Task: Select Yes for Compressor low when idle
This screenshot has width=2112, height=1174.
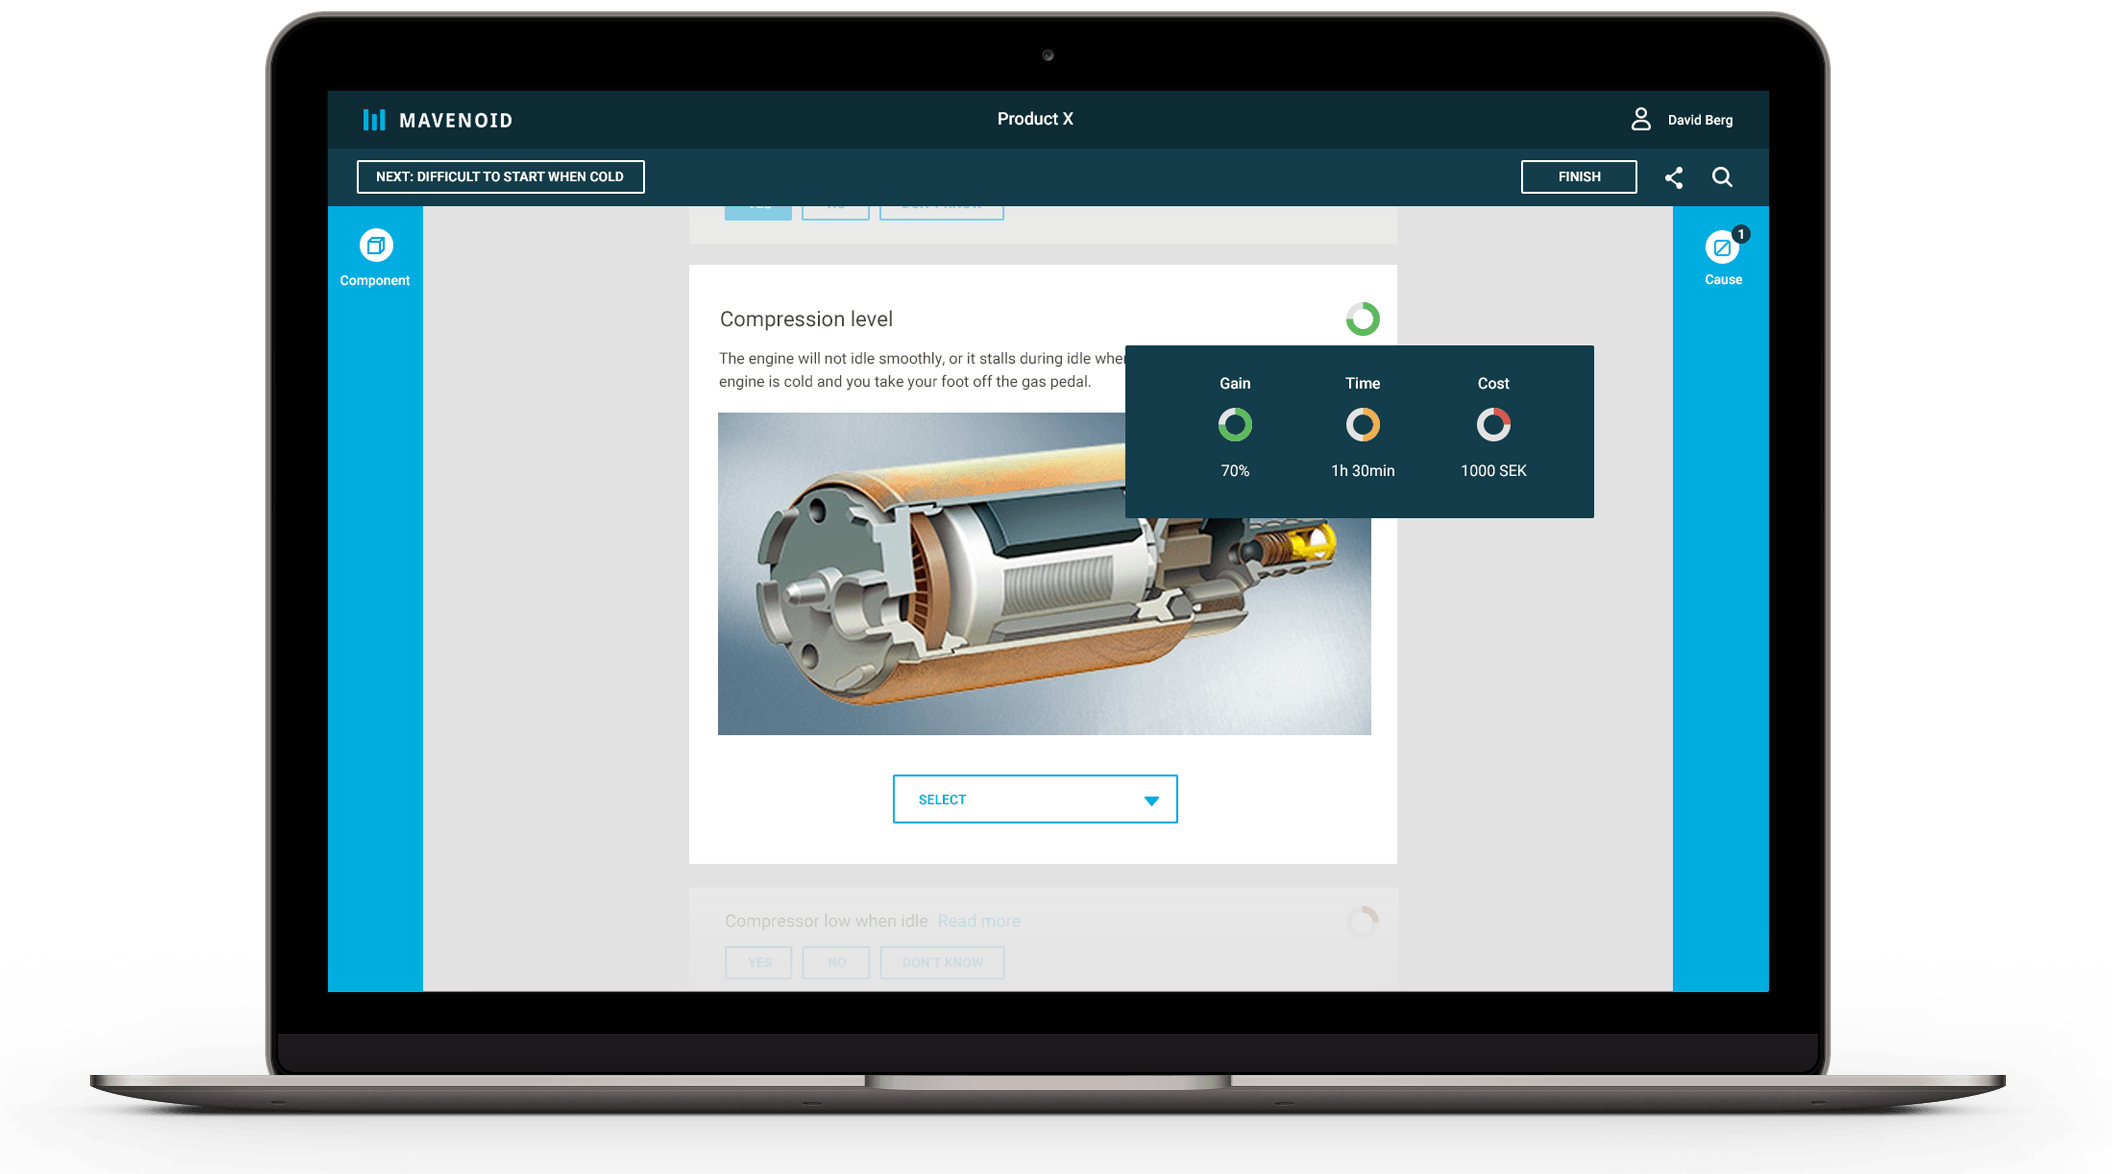Action: coord(758,962)
